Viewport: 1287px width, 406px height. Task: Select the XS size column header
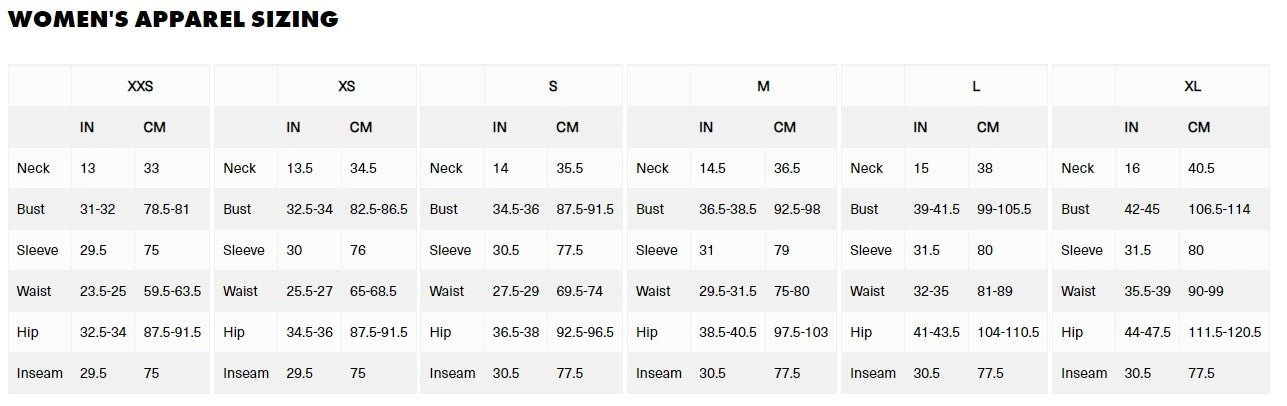tap(347, 86)
